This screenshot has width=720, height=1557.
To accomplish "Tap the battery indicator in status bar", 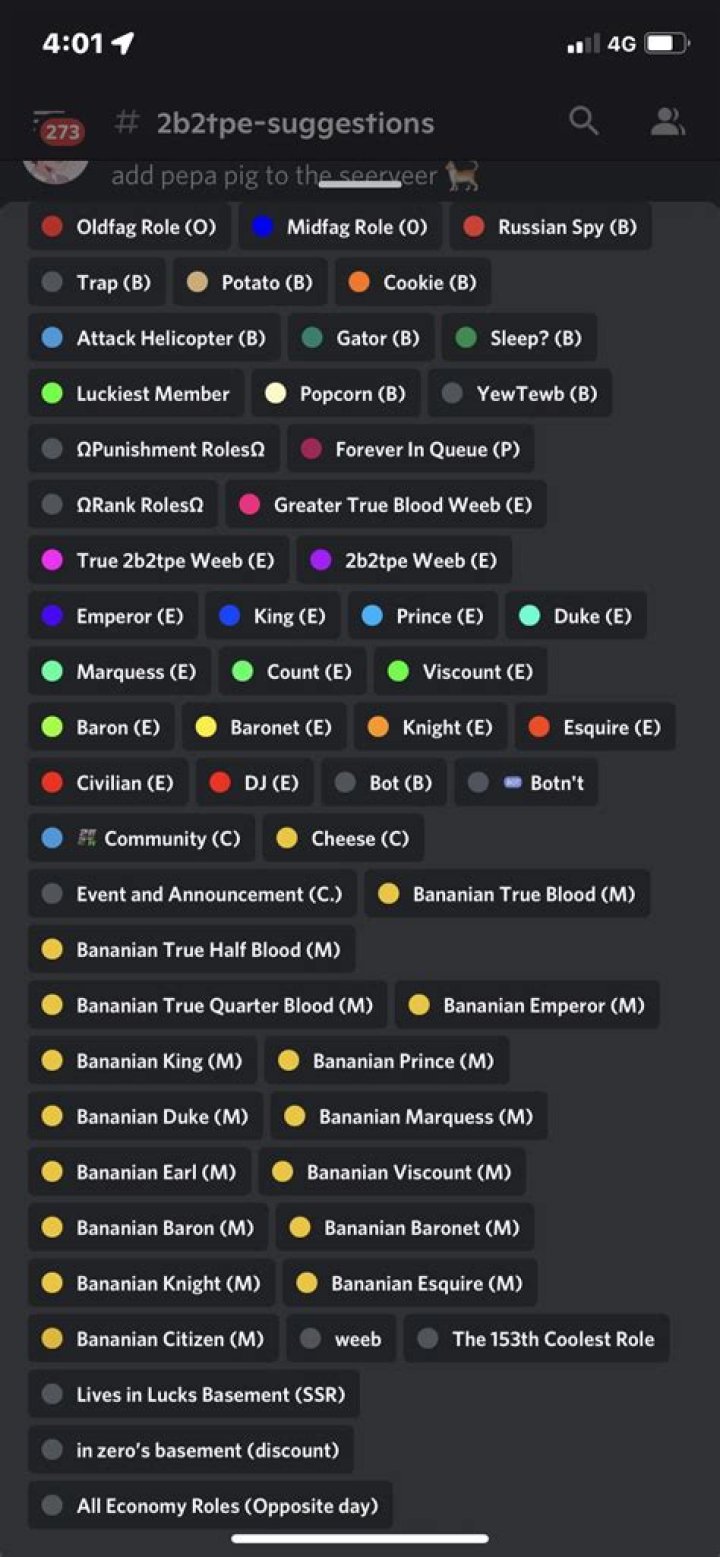I will (x=664, y=42).
